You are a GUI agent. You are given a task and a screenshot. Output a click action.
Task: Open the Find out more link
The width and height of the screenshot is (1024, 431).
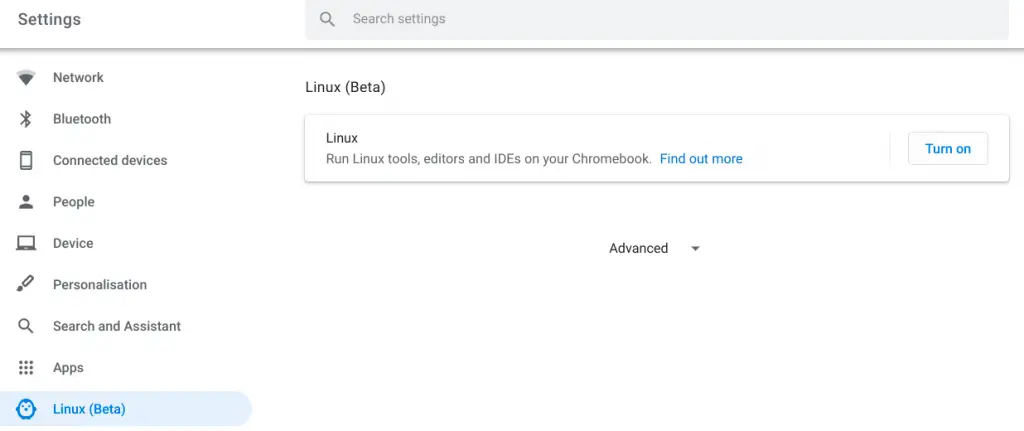(x=701, y=159)
